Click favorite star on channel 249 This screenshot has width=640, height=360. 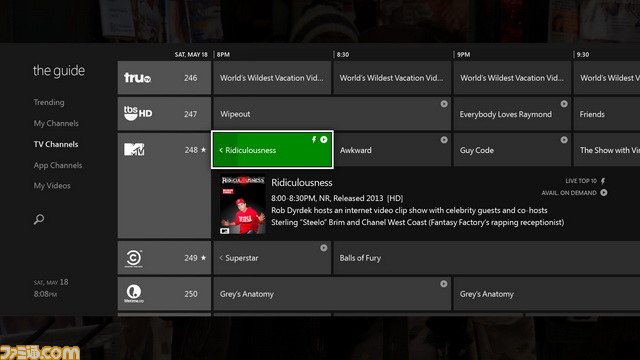[x=203, y=258]
